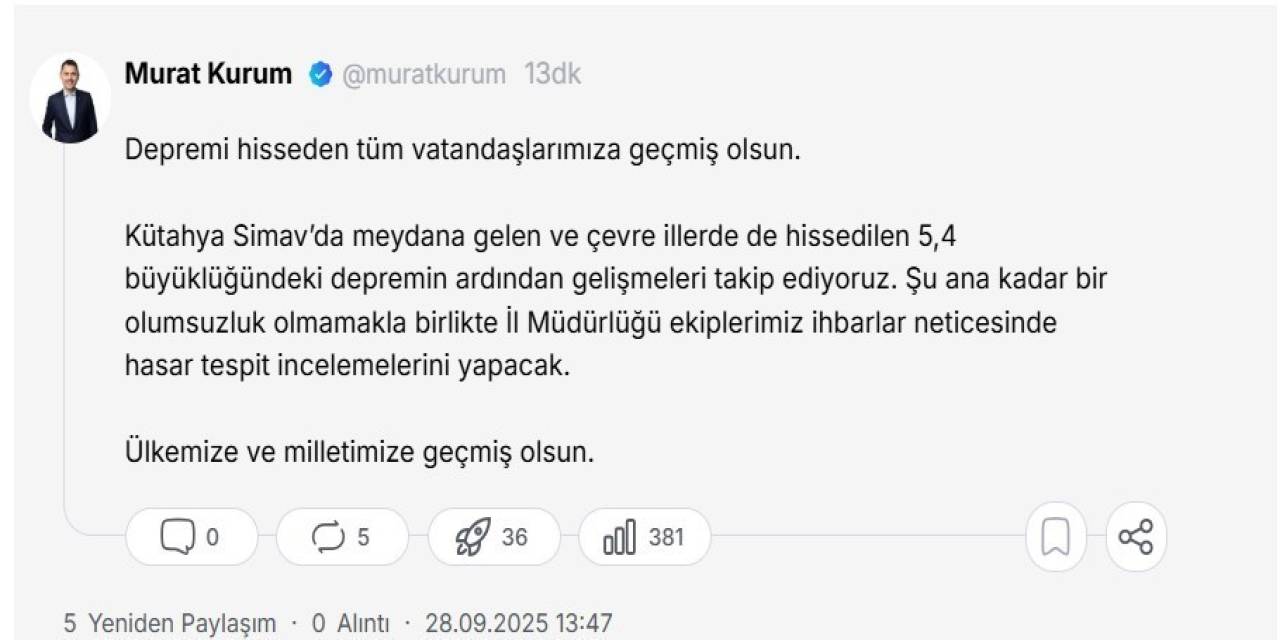
Task: Open the reply composer for this post
Action: pos(190,537)
